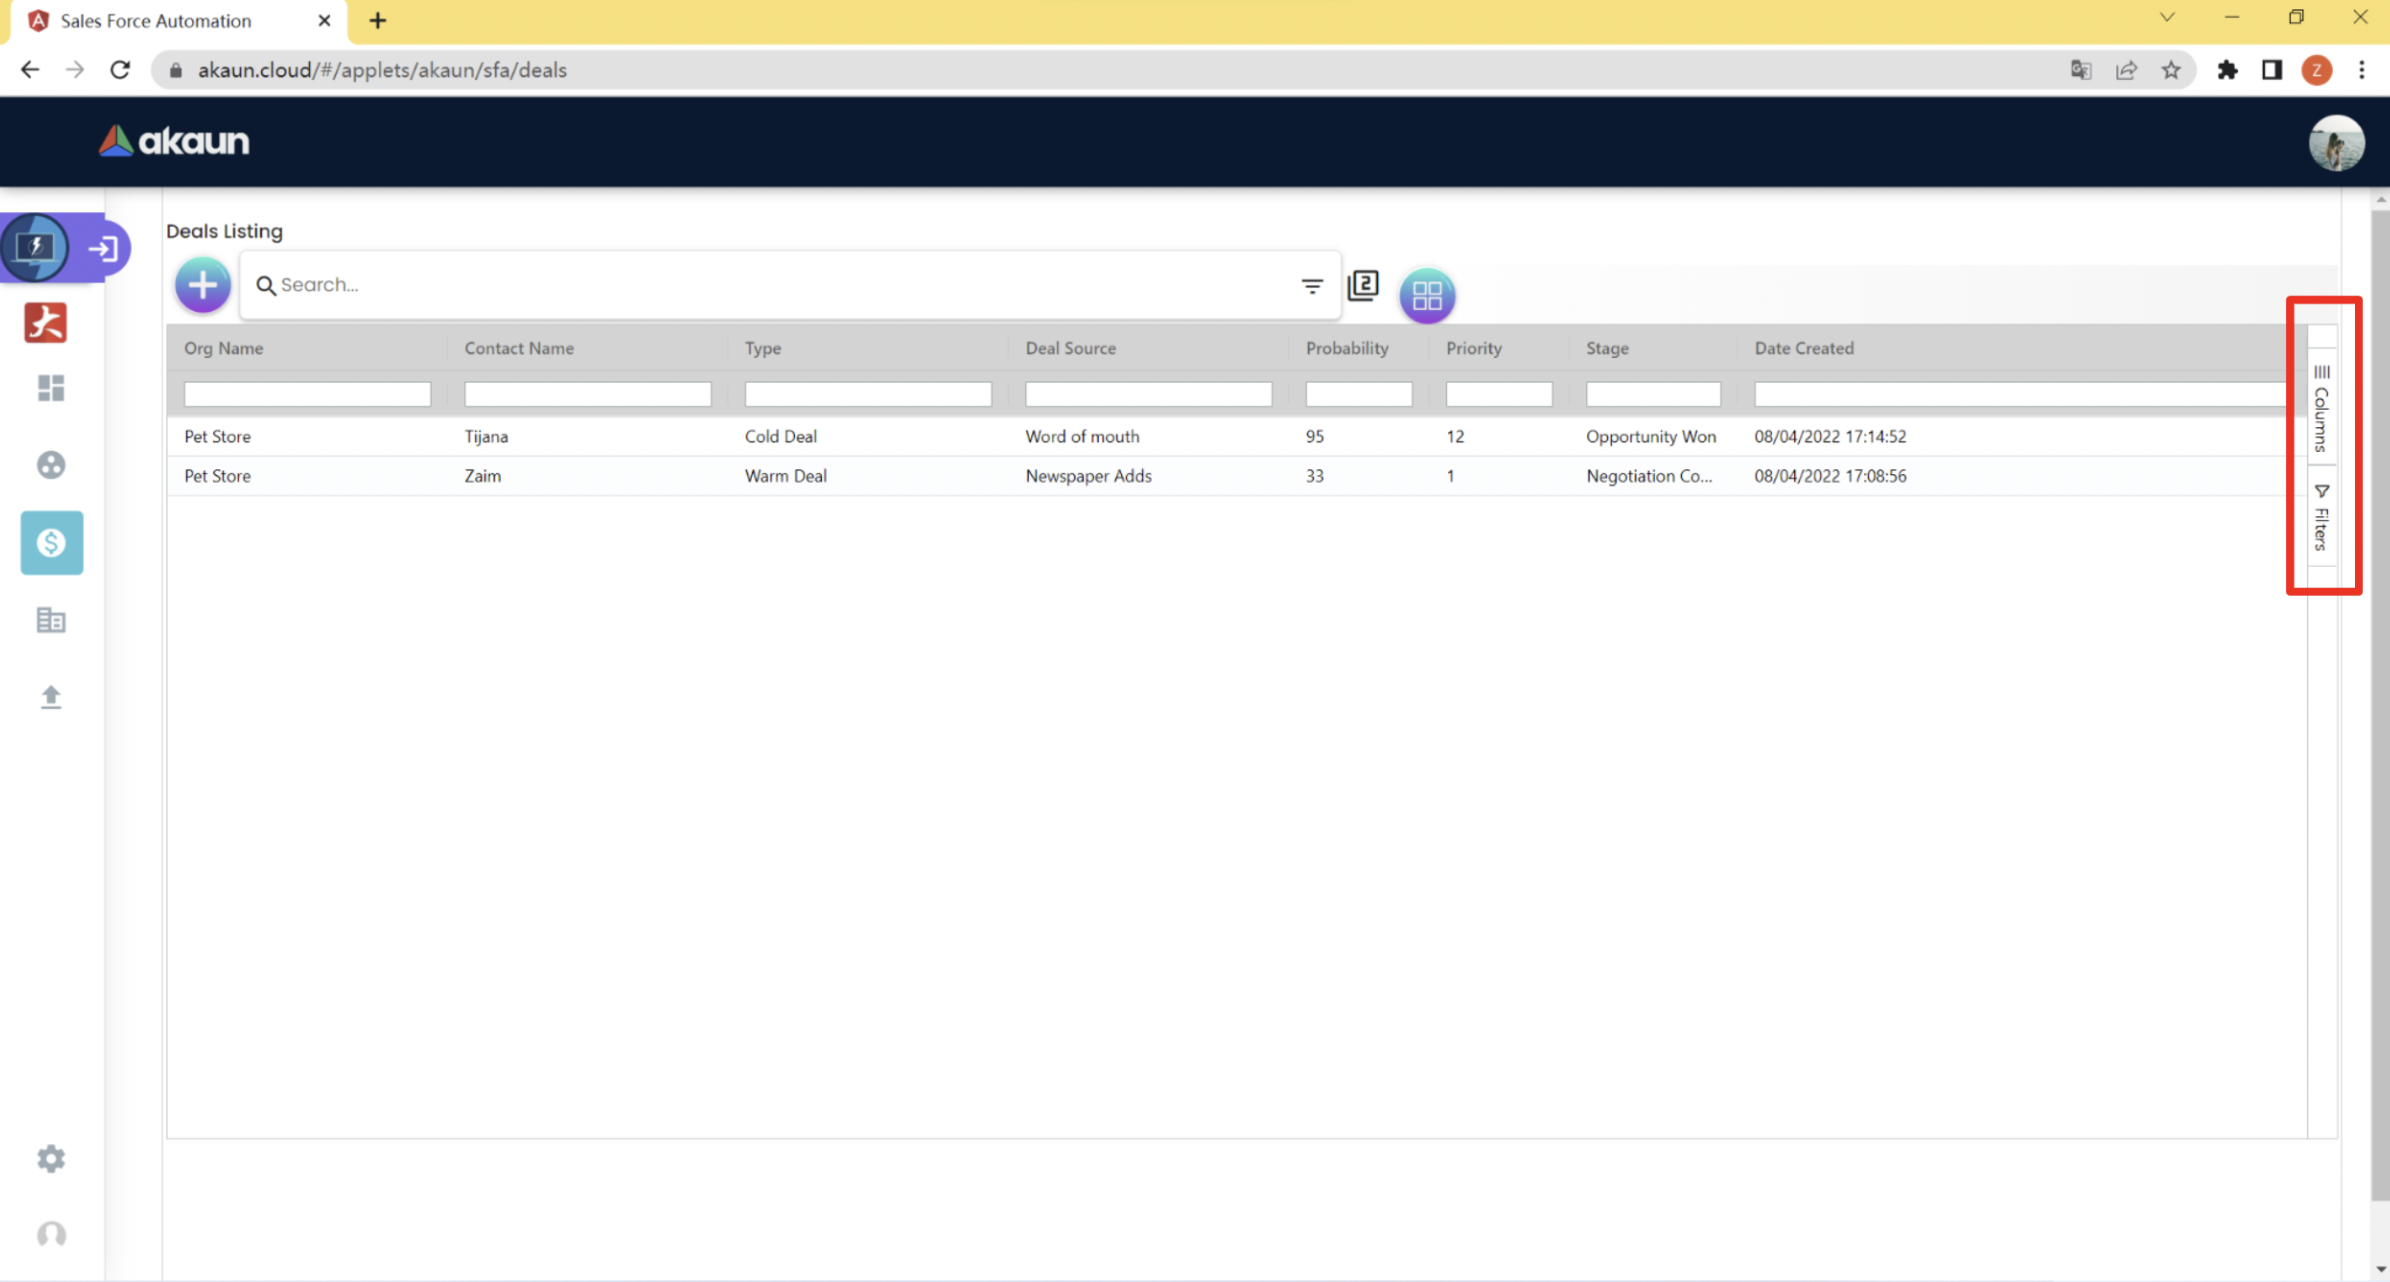This screenshot has height=1282, width=2390.
Task: Sort by Probability column header
Action: pyautogui.click(x=1346, y=348)
